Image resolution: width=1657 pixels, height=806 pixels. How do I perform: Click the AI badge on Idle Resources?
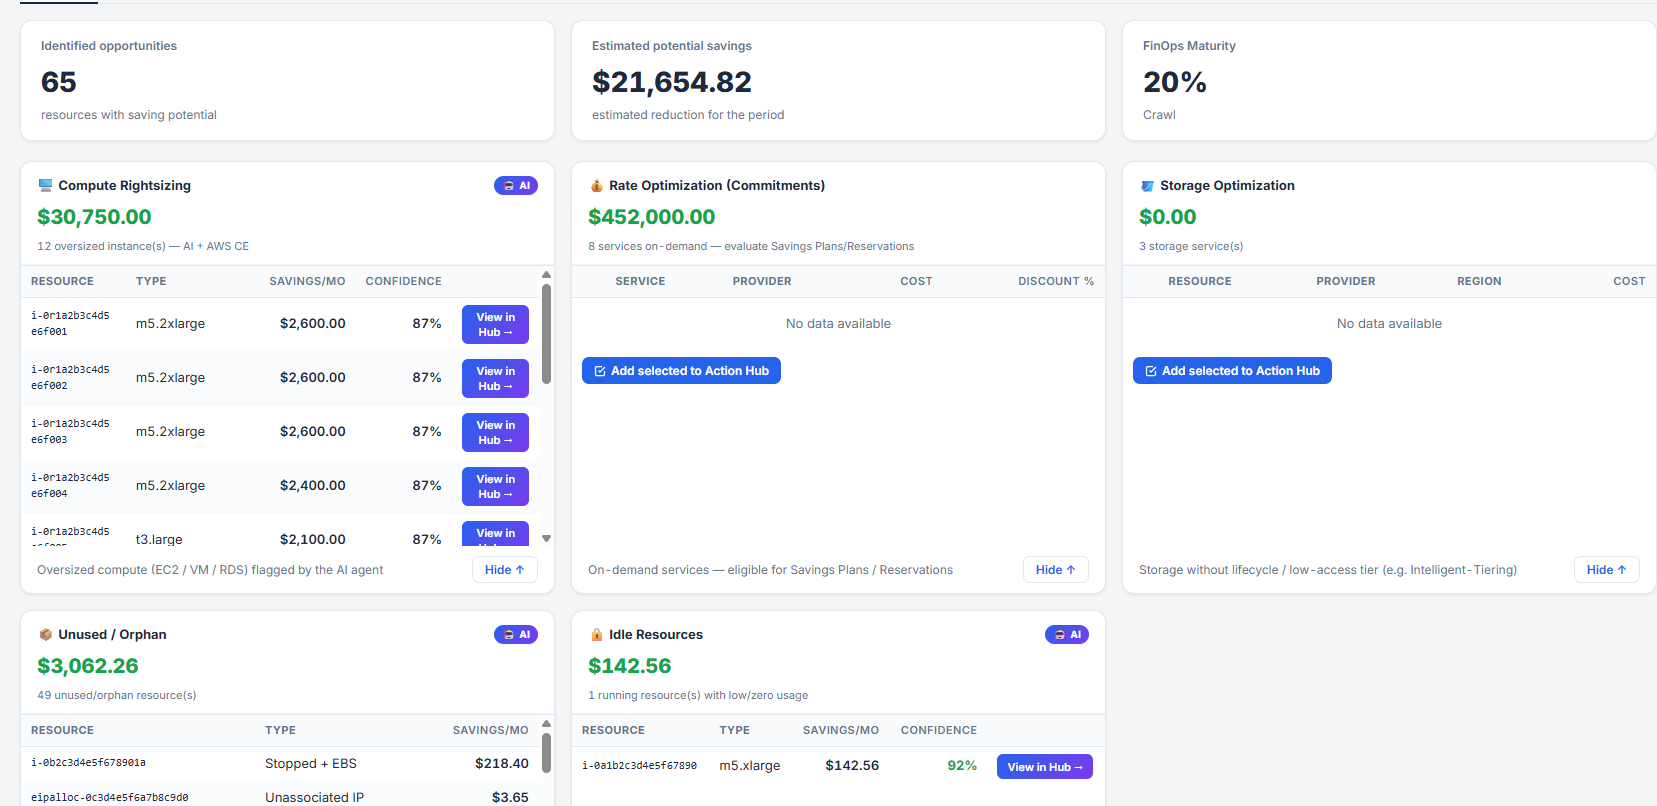coord(1067,634)
